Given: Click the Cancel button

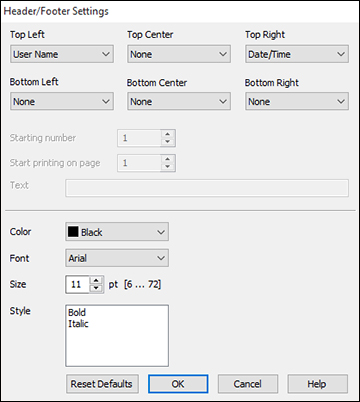Looking at the screenshot, I should 248,384.
